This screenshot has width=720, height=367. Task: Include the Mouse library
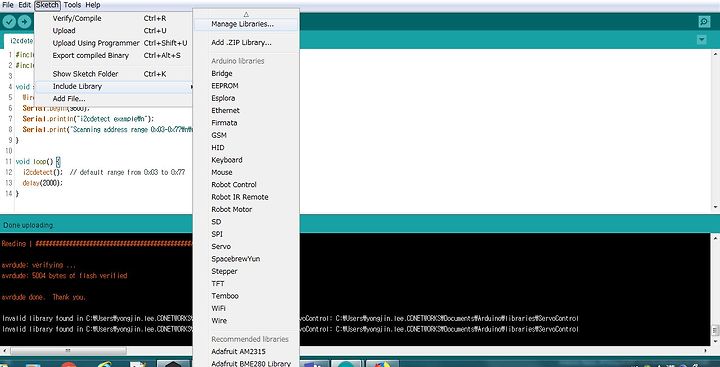click(246, 173)
